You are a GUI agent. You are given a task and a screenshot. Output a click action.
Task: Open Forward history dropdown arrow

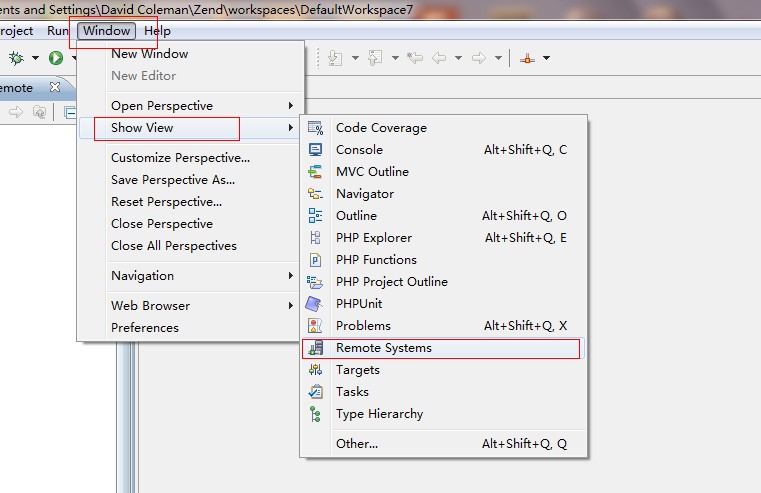tap(498, 58)
